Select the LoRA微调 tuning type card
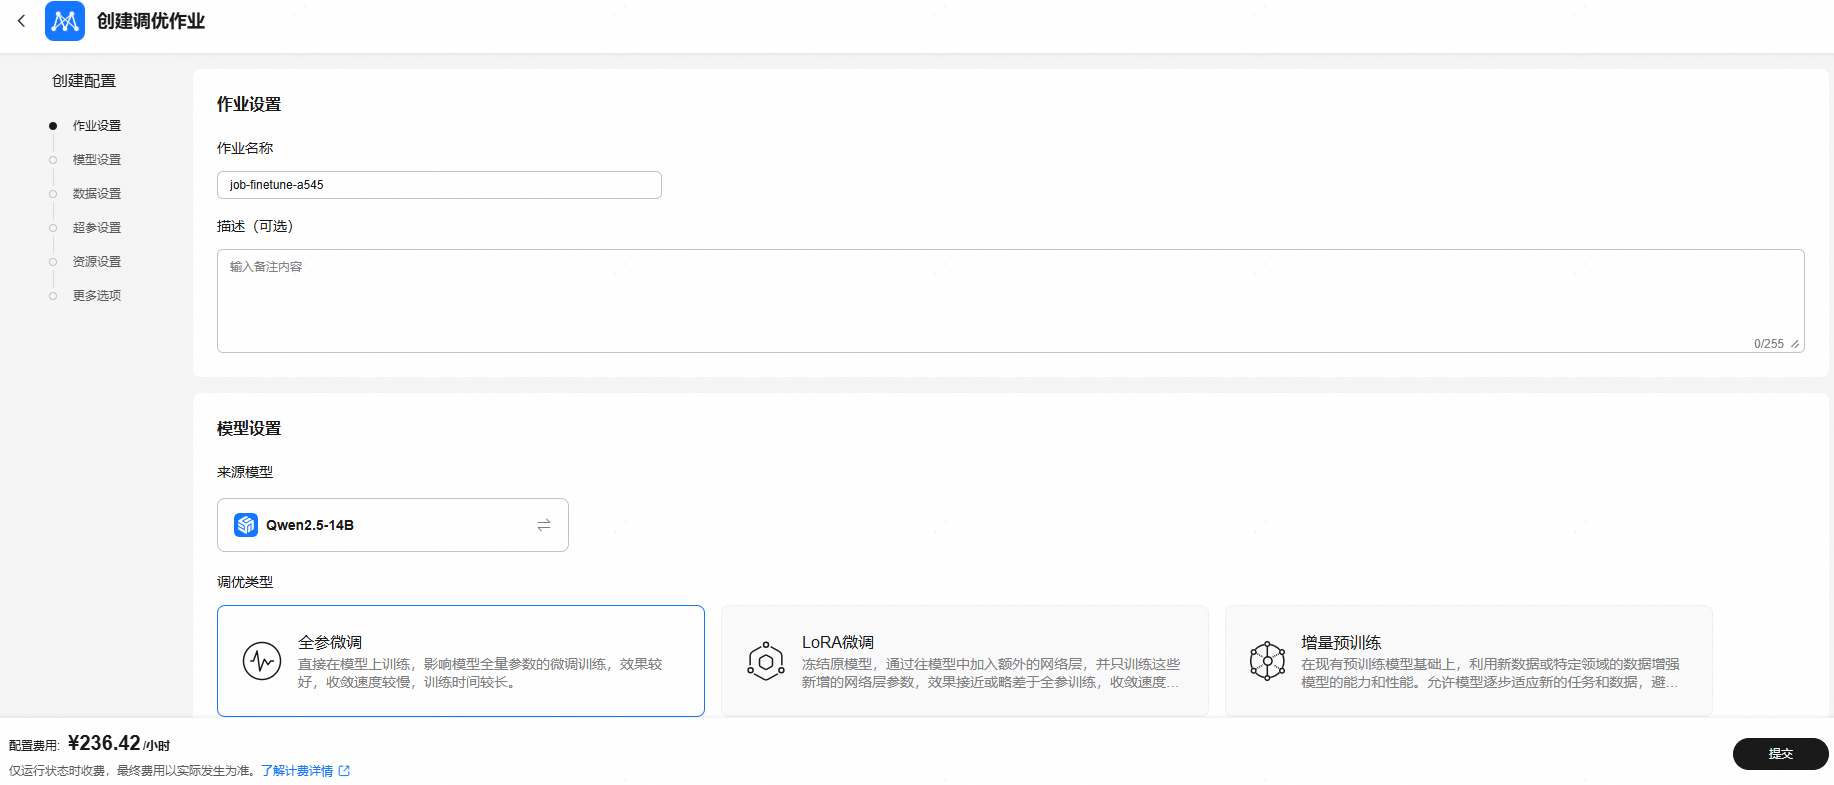1834x785 pixels. (964, 661)
